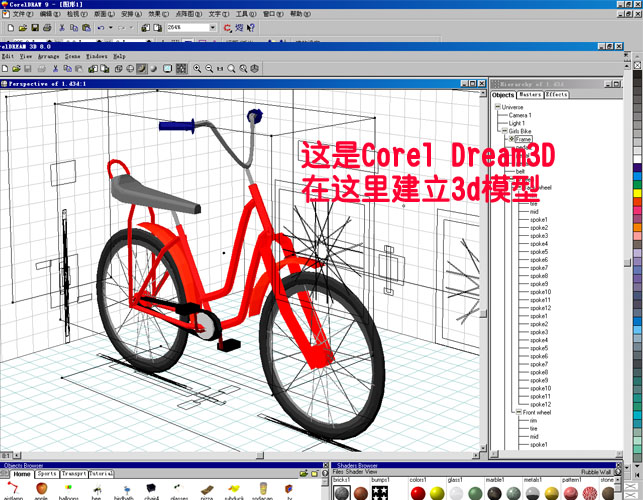Click What's This help pointer icon
The height and width of the screenshot is (500, 643).
tap(251, 28)
